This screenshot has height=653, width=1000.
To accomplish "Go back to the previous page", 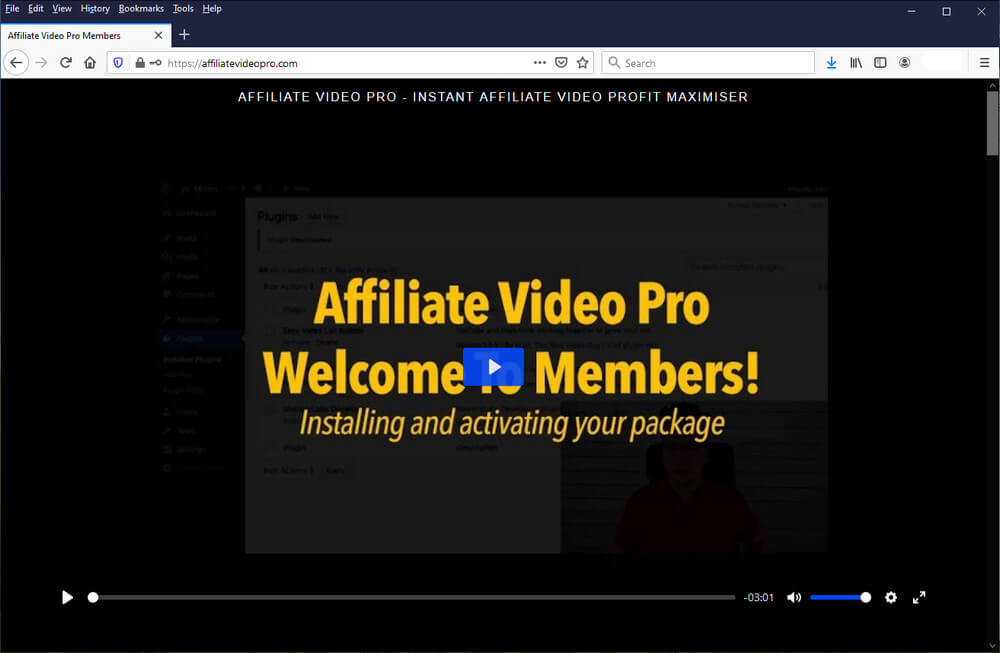I will tap(16, 62).
